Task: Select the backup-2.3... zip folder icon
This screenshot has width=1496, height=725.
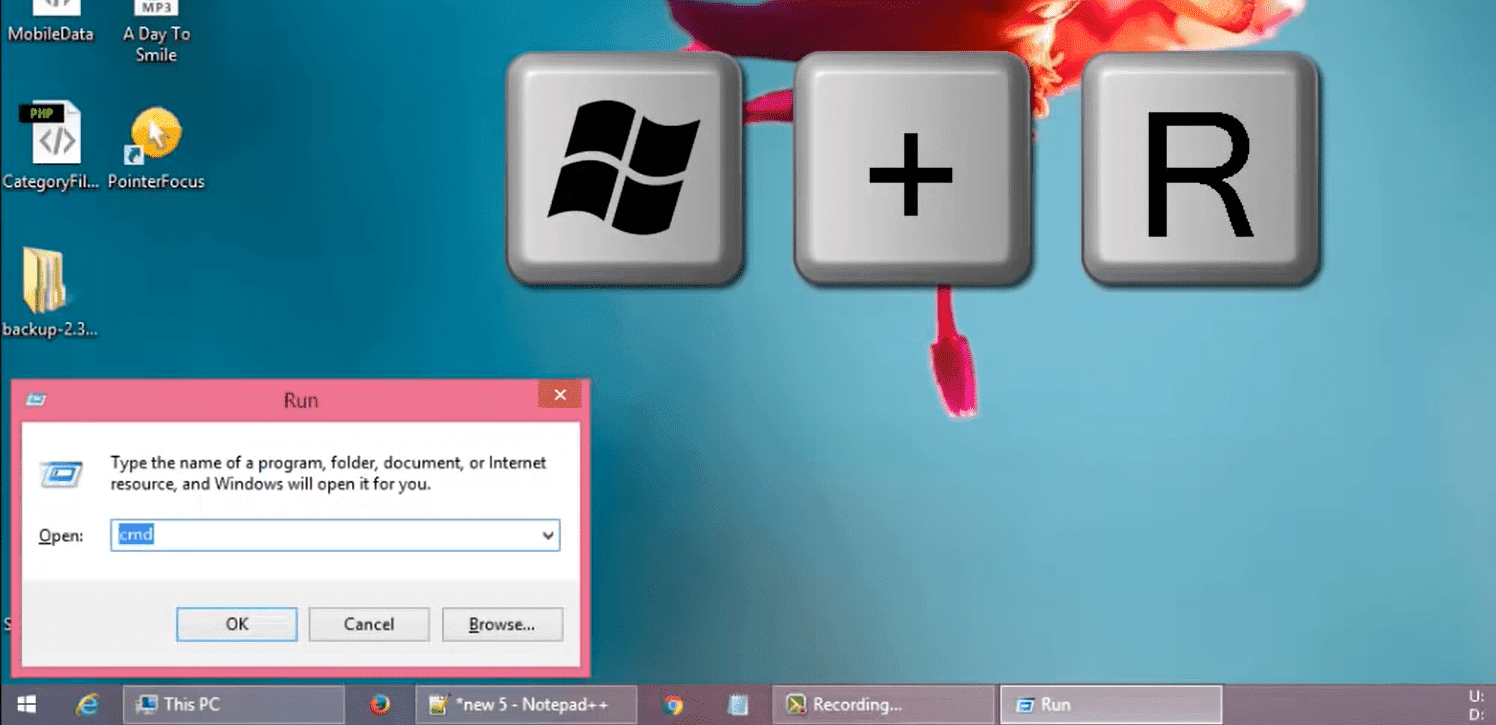Action: (x=48, y=293)
